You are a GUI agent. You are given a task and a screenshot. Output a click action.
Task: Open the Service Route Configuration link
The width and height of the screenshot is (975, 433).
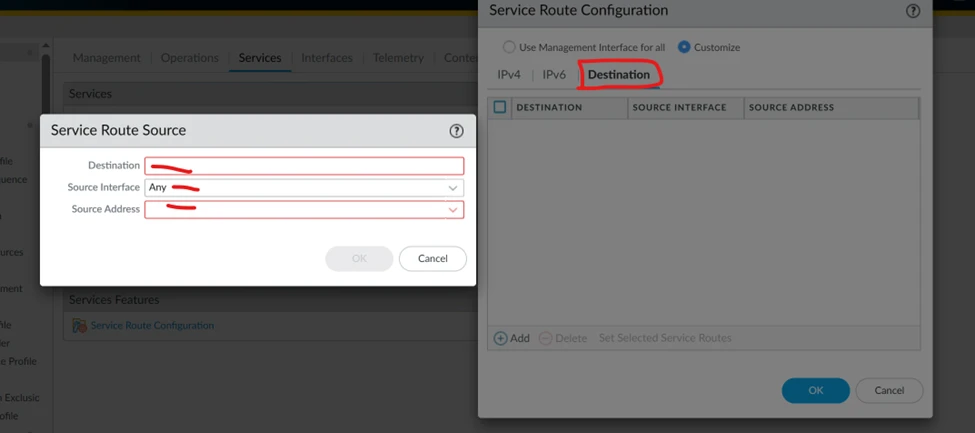152,325
